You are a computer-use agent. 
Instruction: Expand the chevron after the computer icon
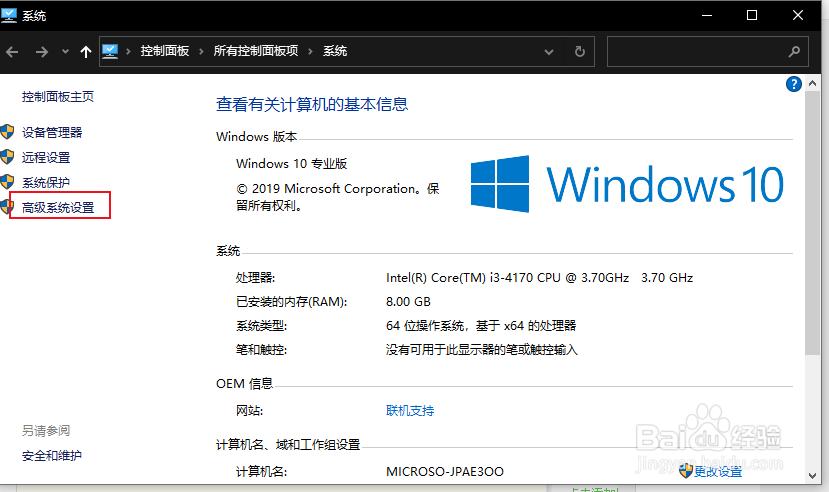(x=128, y=51)
